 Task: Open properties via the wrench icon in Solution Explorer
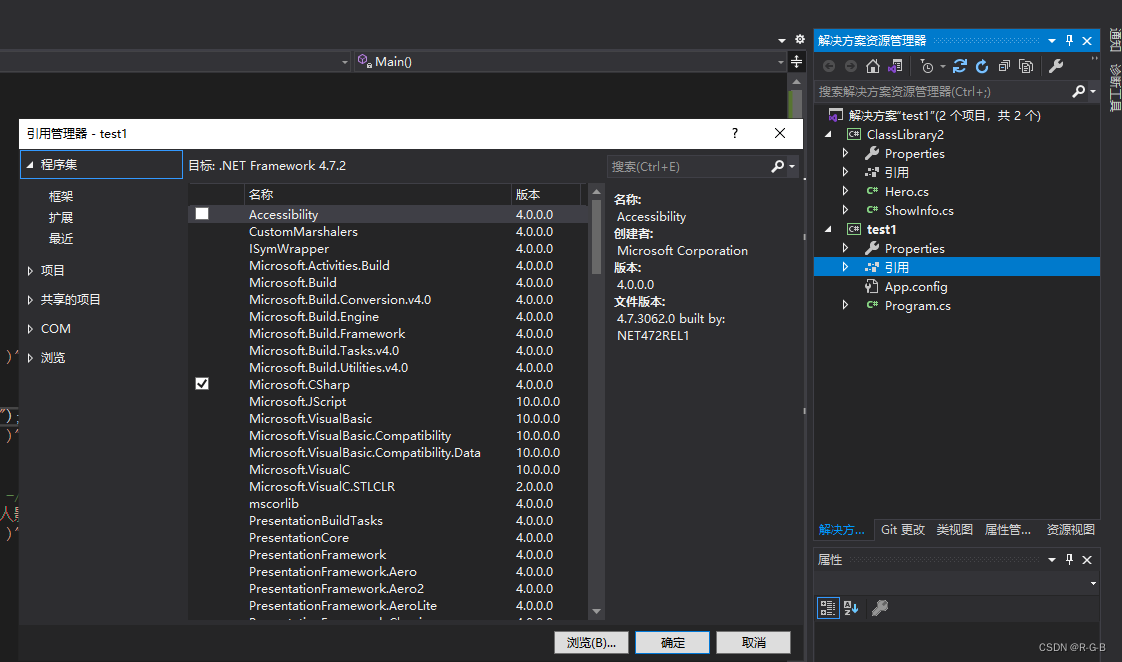click(x=1056, y=67)
